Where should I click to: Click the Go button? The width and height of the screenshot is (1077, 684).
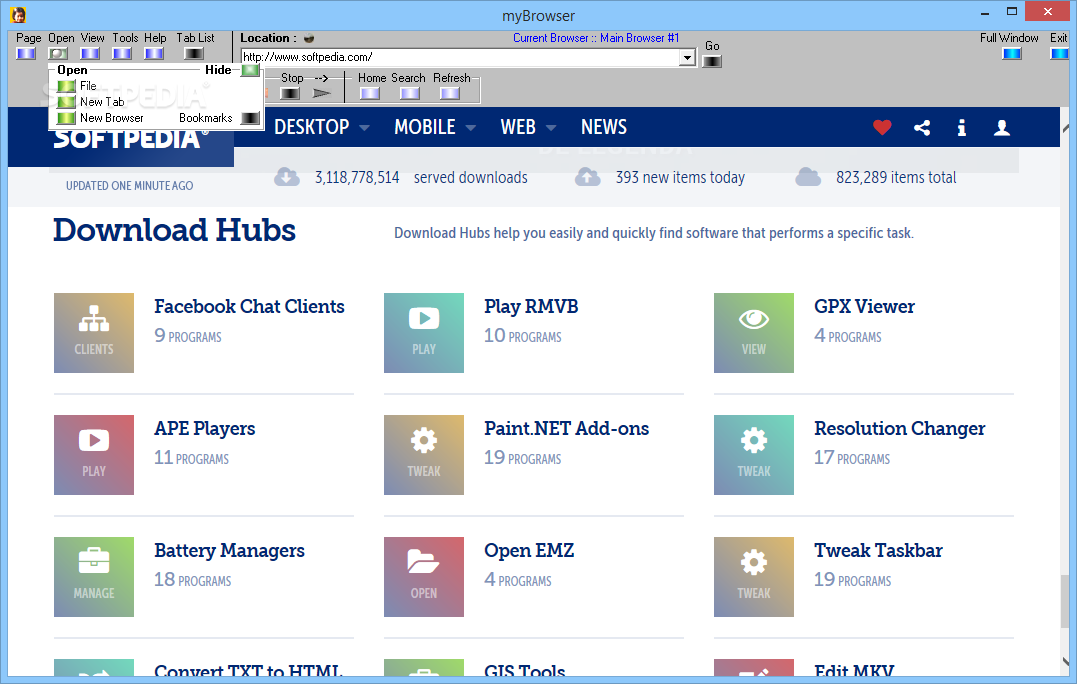[x=712, y=61]
